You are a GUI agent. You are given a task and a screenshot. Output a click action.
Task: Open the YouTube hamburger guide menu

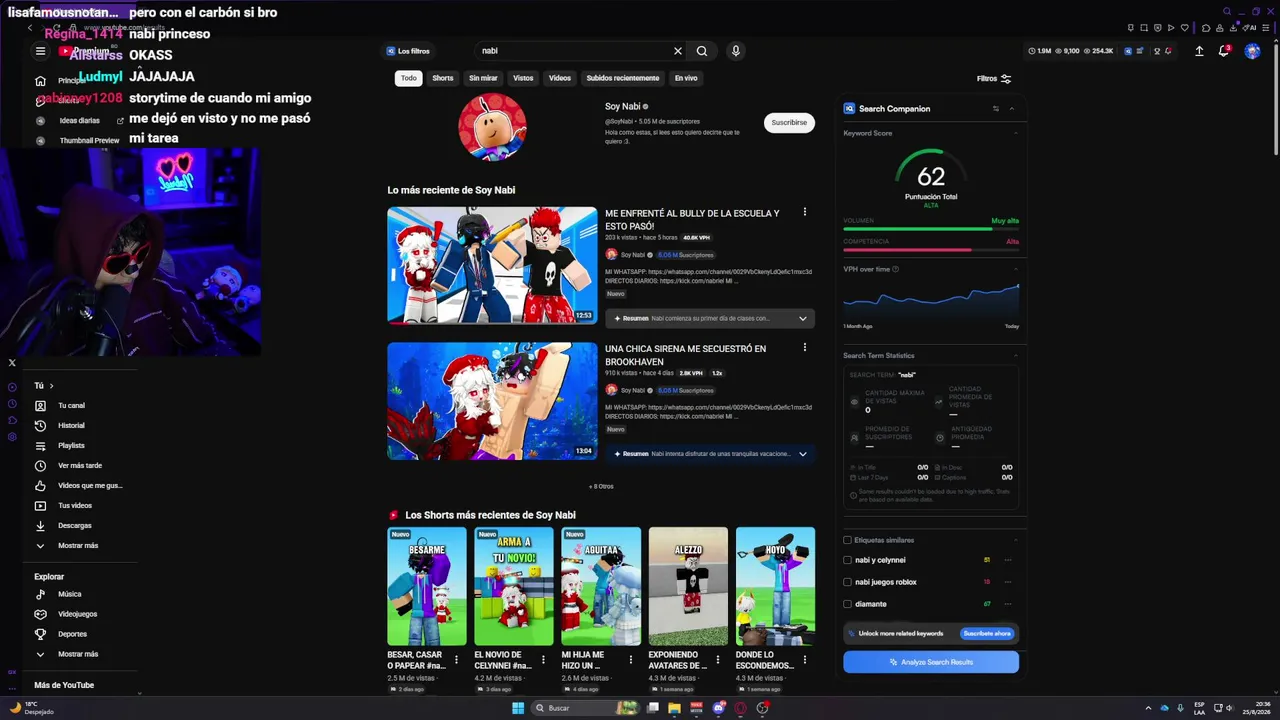[x=40, y=51]
